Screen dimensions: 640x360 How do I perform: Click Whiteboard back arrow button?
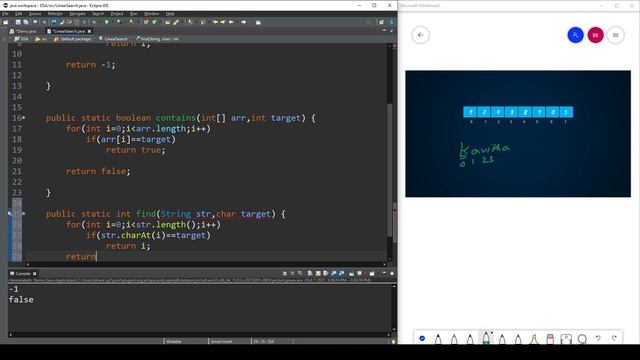click(420, 35)
